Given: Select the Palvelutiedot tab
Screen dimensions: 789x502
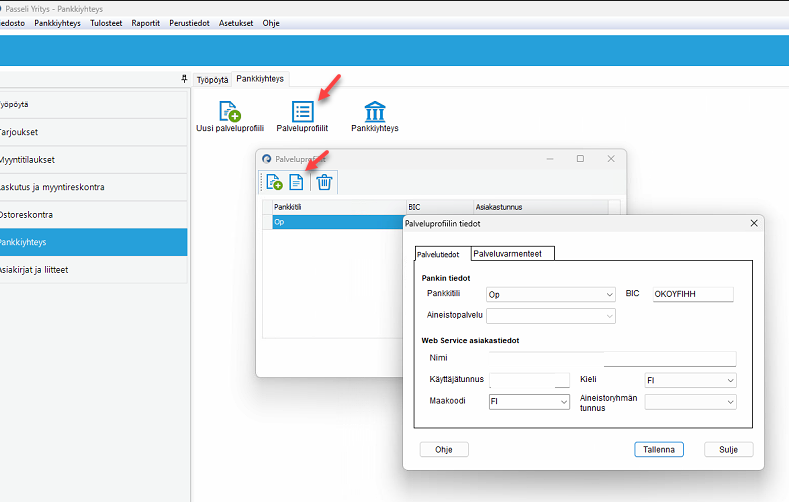Looking at the screenshot, I should click(438, 255).
